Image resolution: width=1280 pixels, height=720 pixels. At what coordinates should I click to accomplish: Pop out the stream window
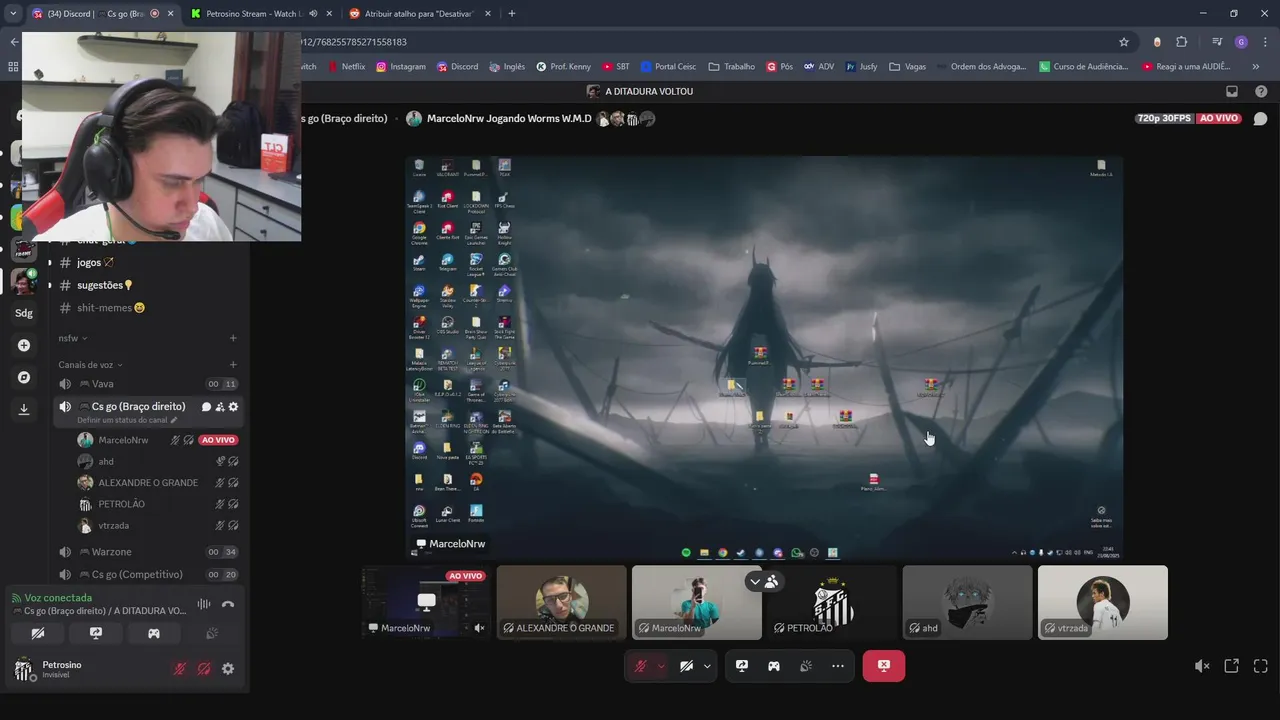[x=1232, y=666]
